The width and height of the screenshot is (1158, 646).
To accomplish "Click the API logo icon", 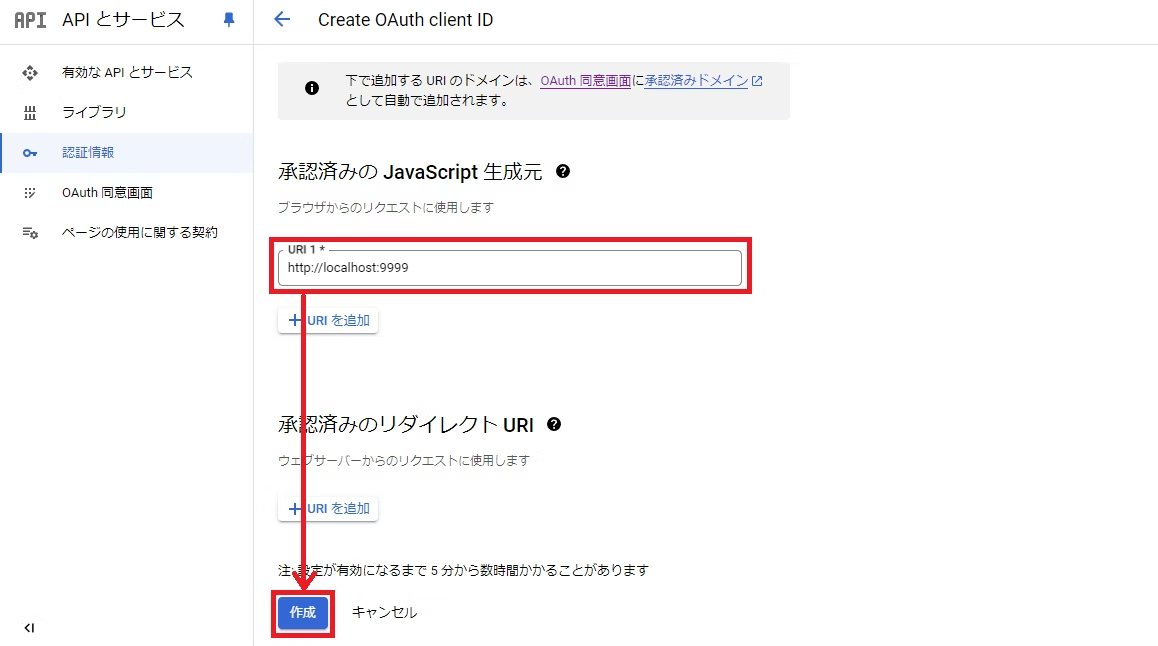I will (x=30, y=20).
